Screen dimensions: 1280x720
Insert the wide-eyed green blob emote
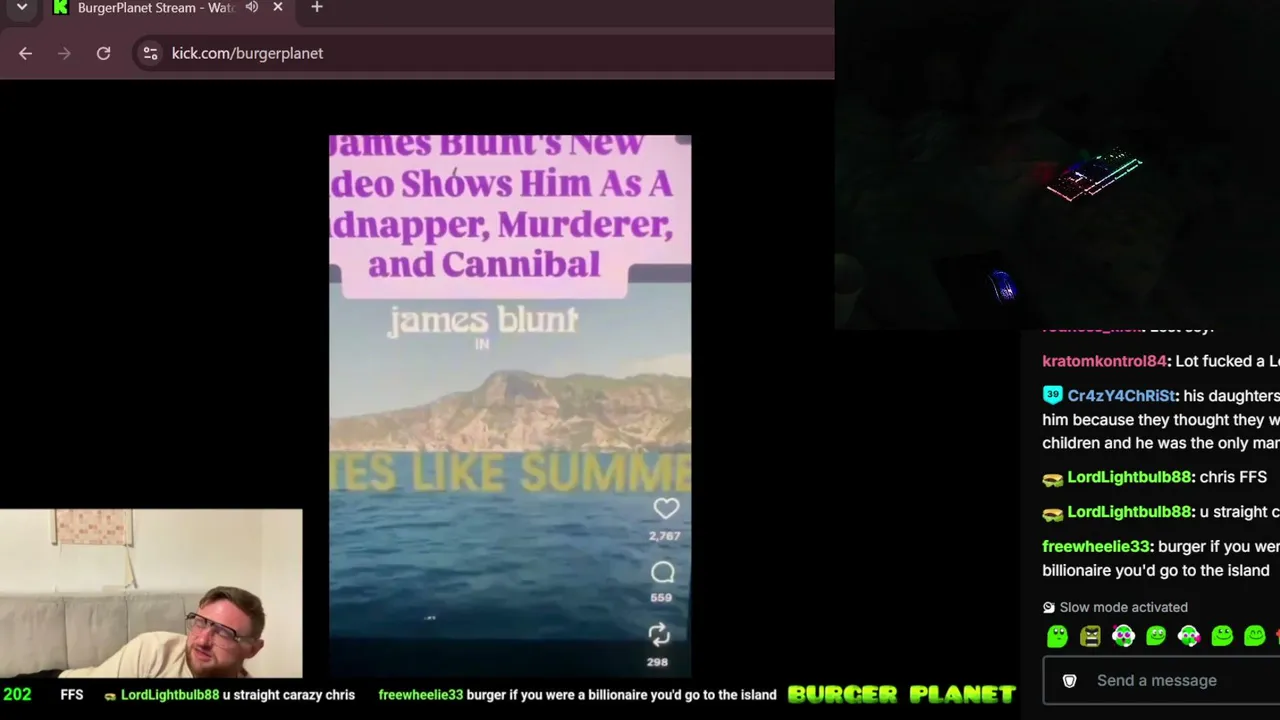[1057, 636]
